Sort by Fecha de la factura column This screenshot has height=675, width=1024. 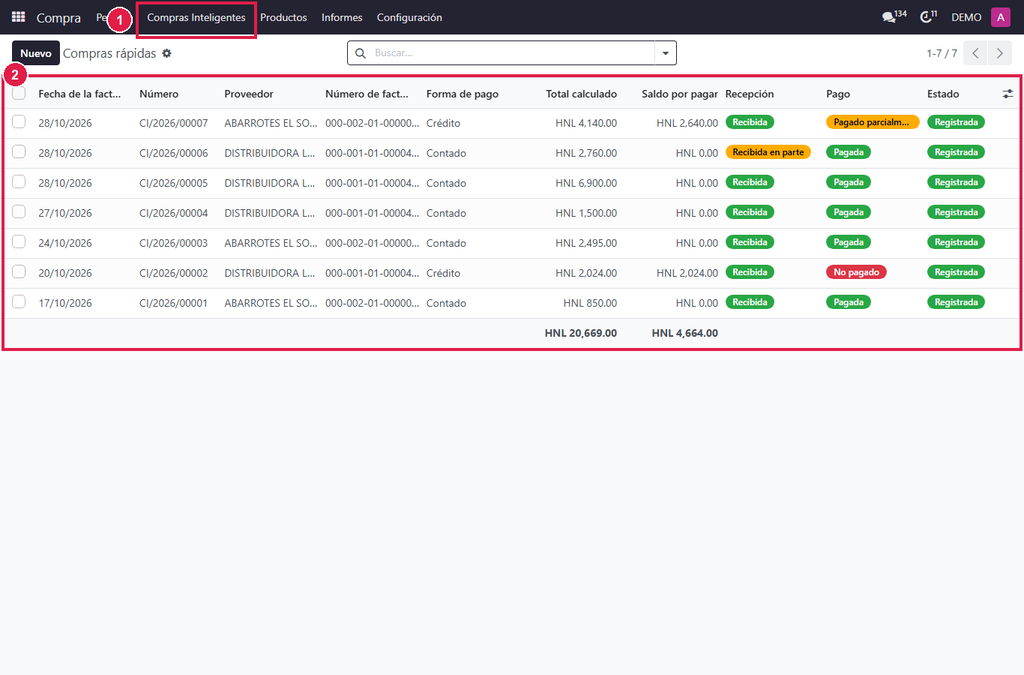80,94
